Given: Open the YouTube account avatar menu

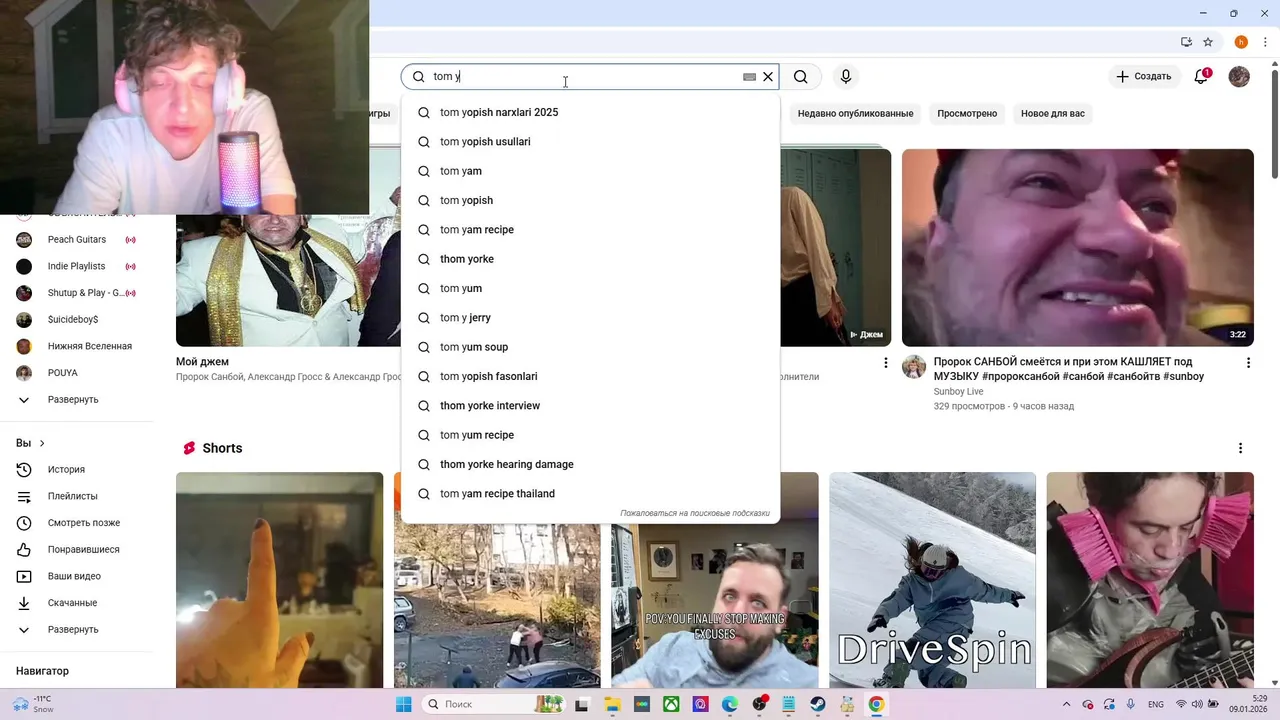Looking at the screenshot, I should (1239, 76).
